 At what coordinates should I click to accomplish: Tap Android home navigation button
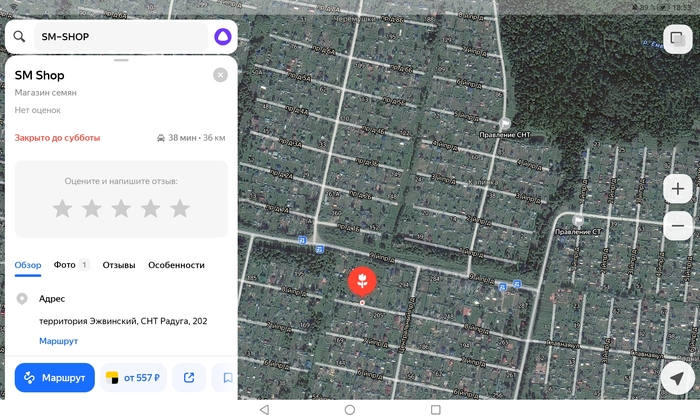click(350, 410)
